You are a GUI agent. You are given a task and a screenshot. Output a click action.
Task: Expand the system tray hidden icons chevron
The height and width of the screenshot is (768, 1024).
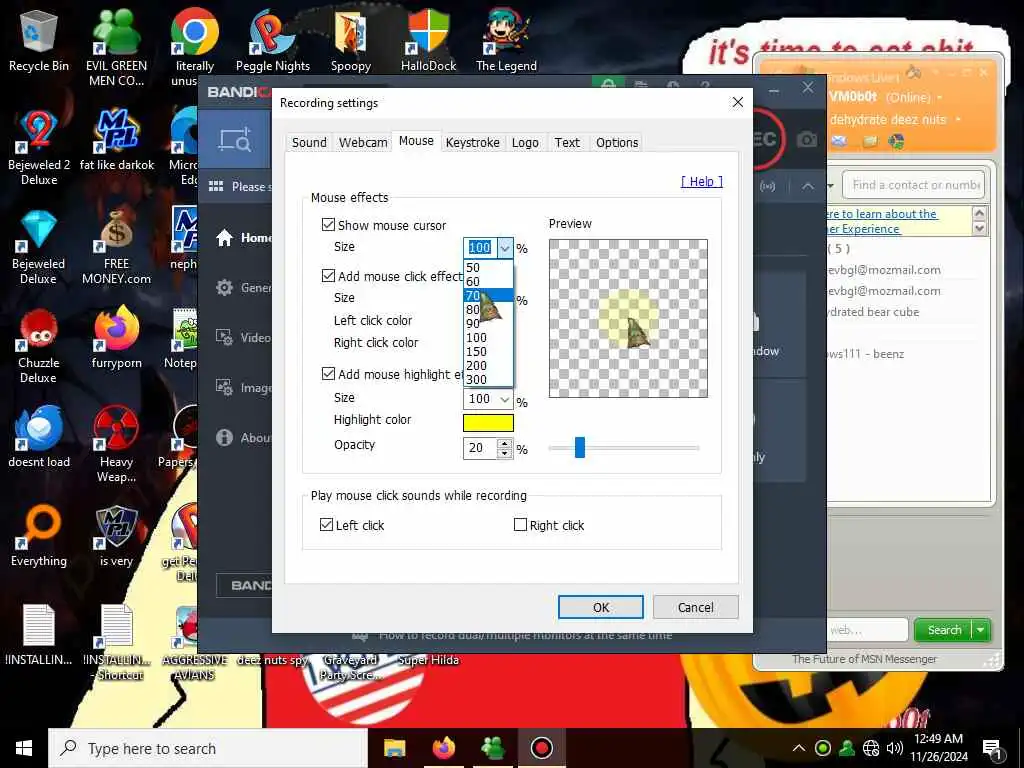[798, 748]
